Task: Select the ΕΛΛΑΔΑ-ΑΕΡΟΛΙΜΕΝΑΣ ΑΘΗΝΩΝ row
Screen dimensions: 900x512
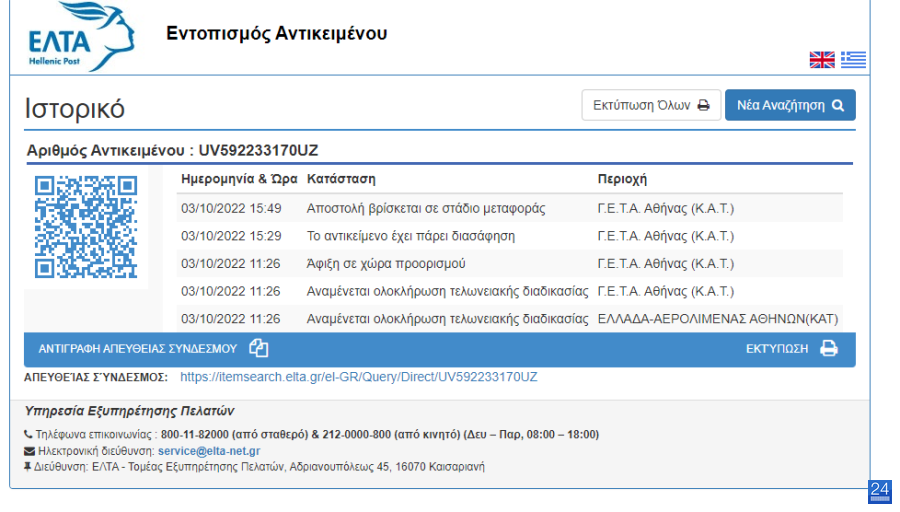Action: [x=510, y=319]
